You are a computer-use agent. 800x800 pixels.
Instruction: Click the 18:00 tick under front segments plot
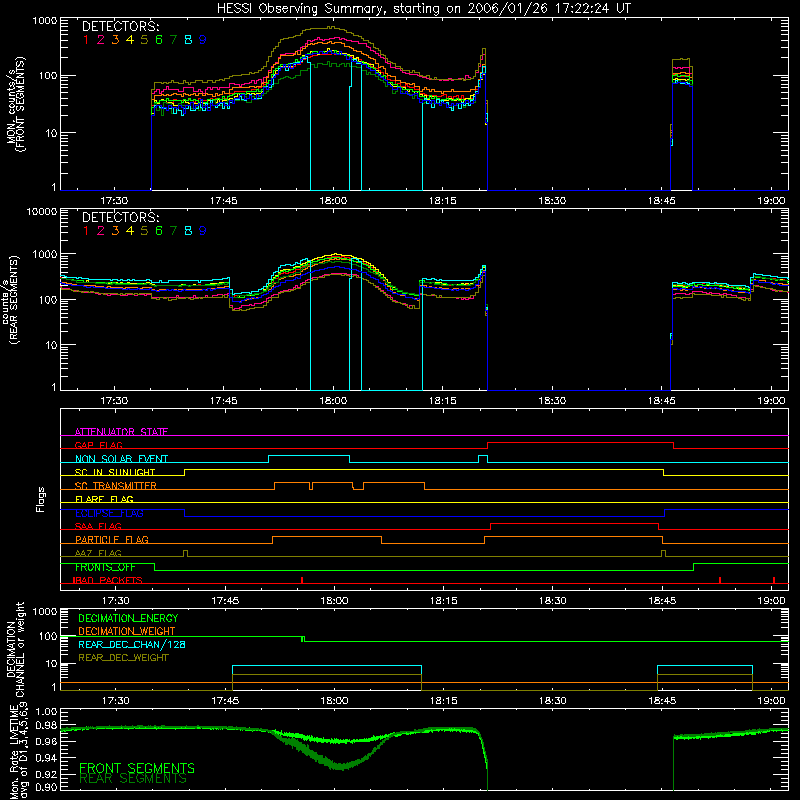pyautogui.click(x=333, y=201)
